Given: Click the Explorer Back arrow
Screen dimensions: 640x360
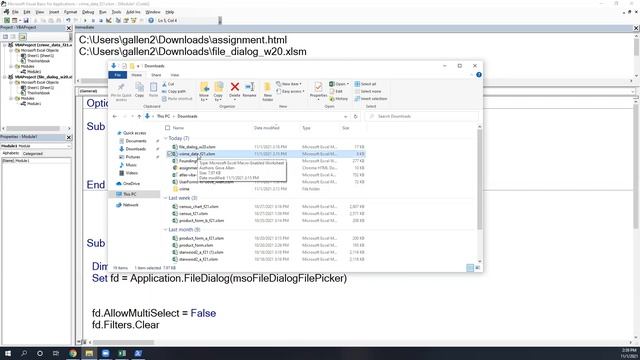Looking at the screenshot, I should (x=115, y=116).
